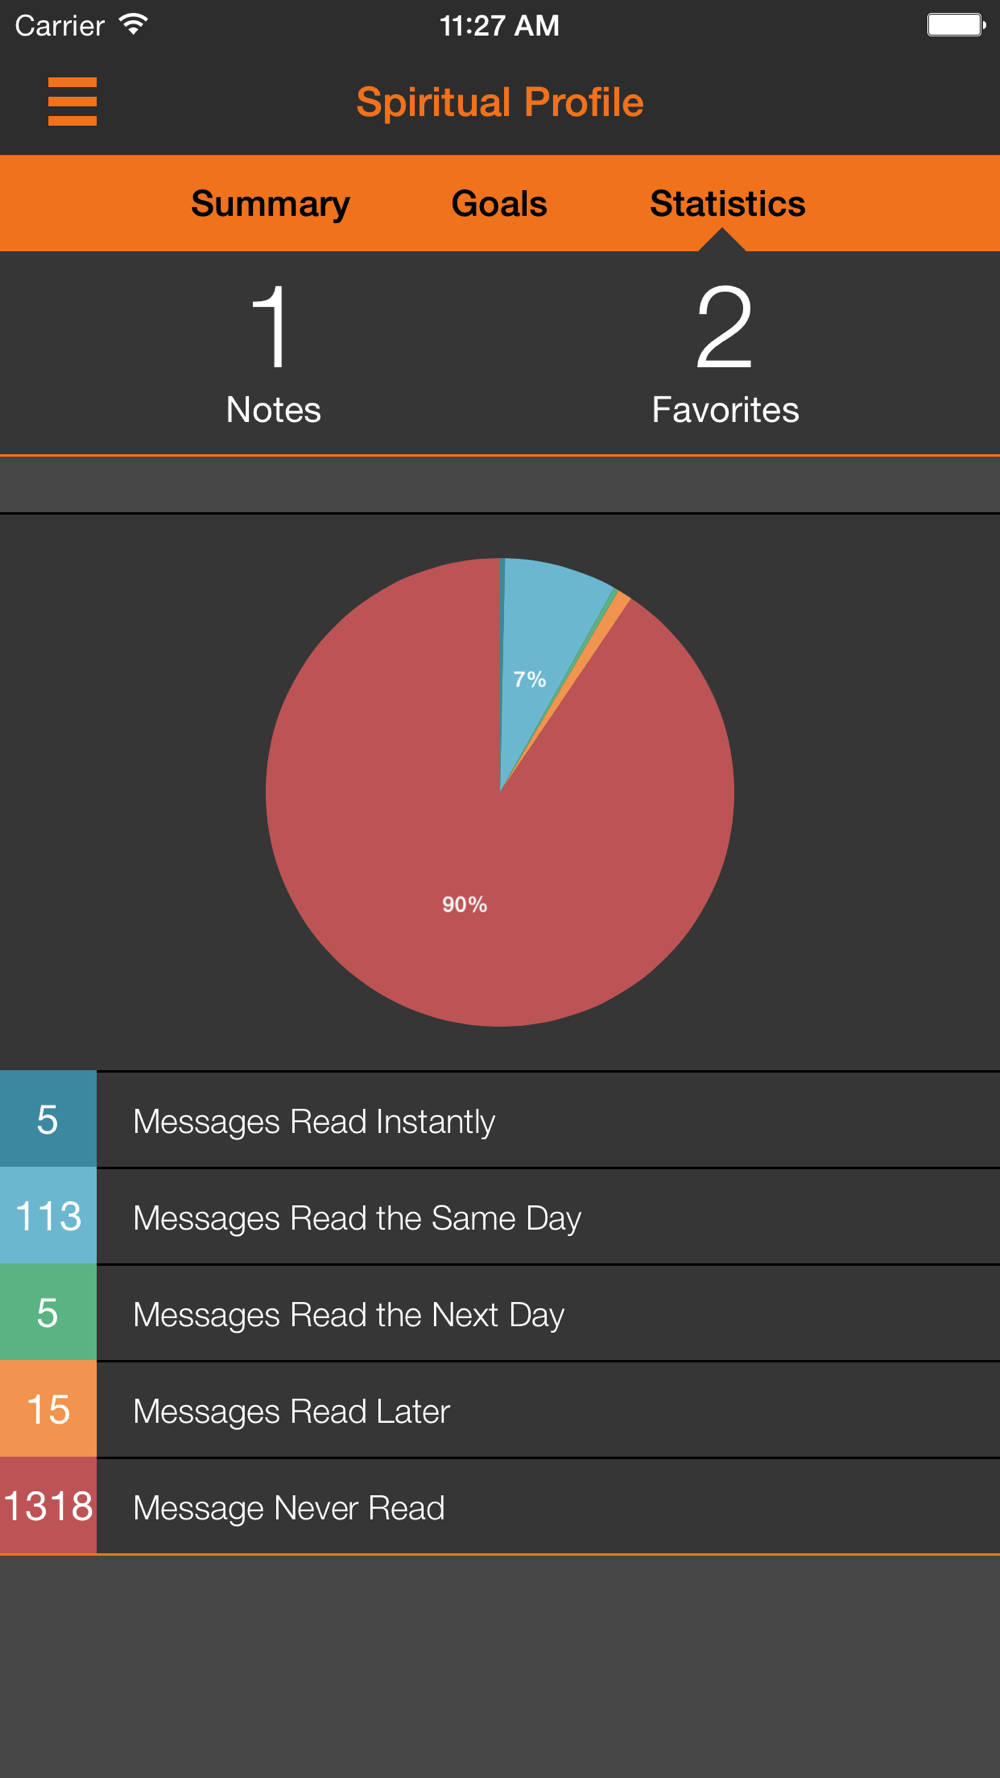The width and height of the screenshot is (1000, 1778).
Task: Open Messages Read the Same Day row
Action: (500, 1217)
